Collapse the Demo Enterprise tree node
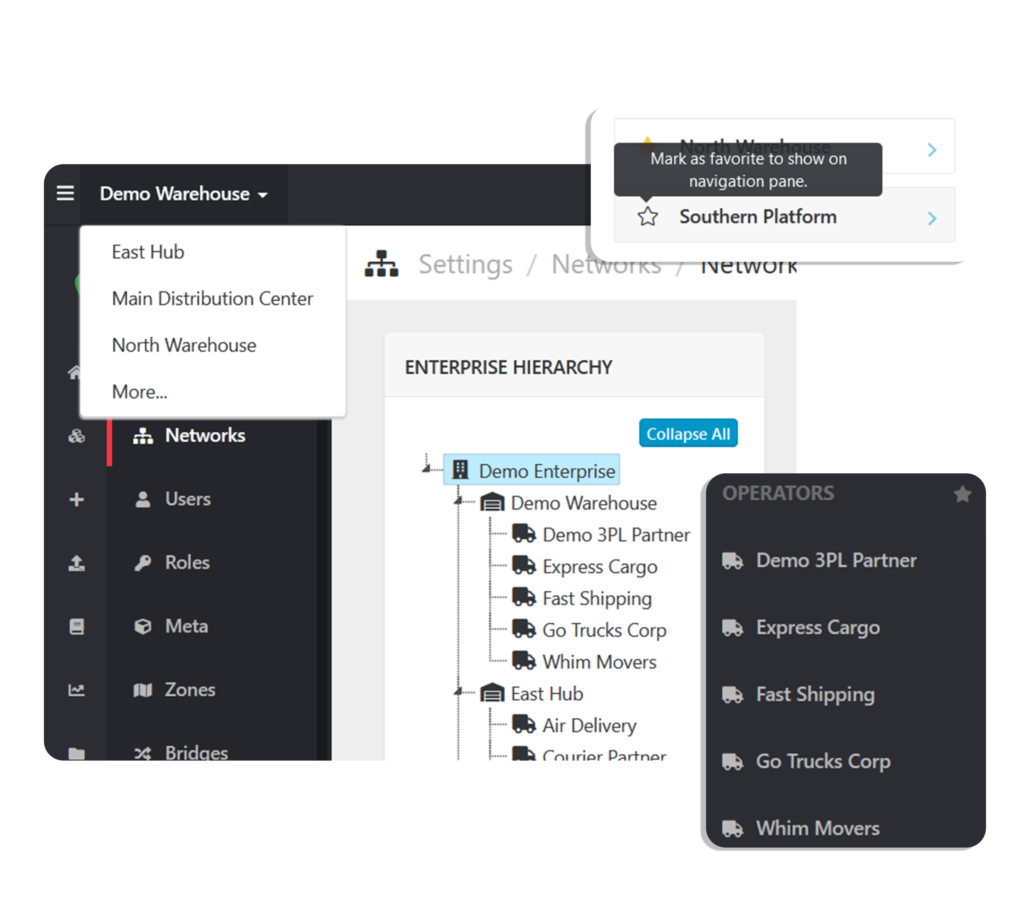This screenshot has height=913, width=1024. click(426, 468)
